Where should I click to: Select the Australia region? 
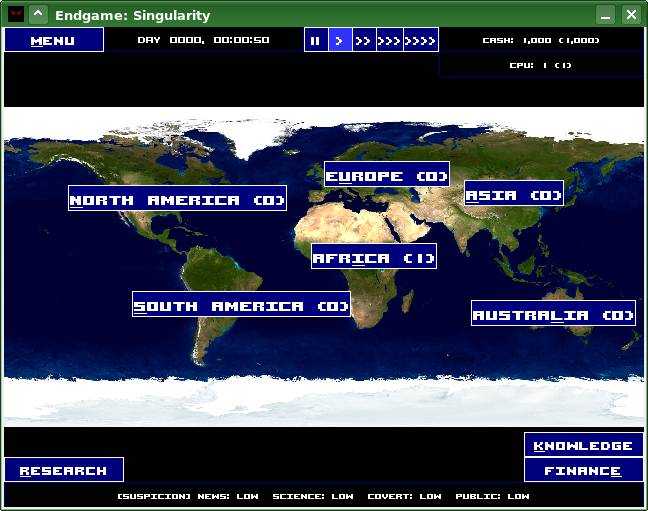tap(553, 314)
